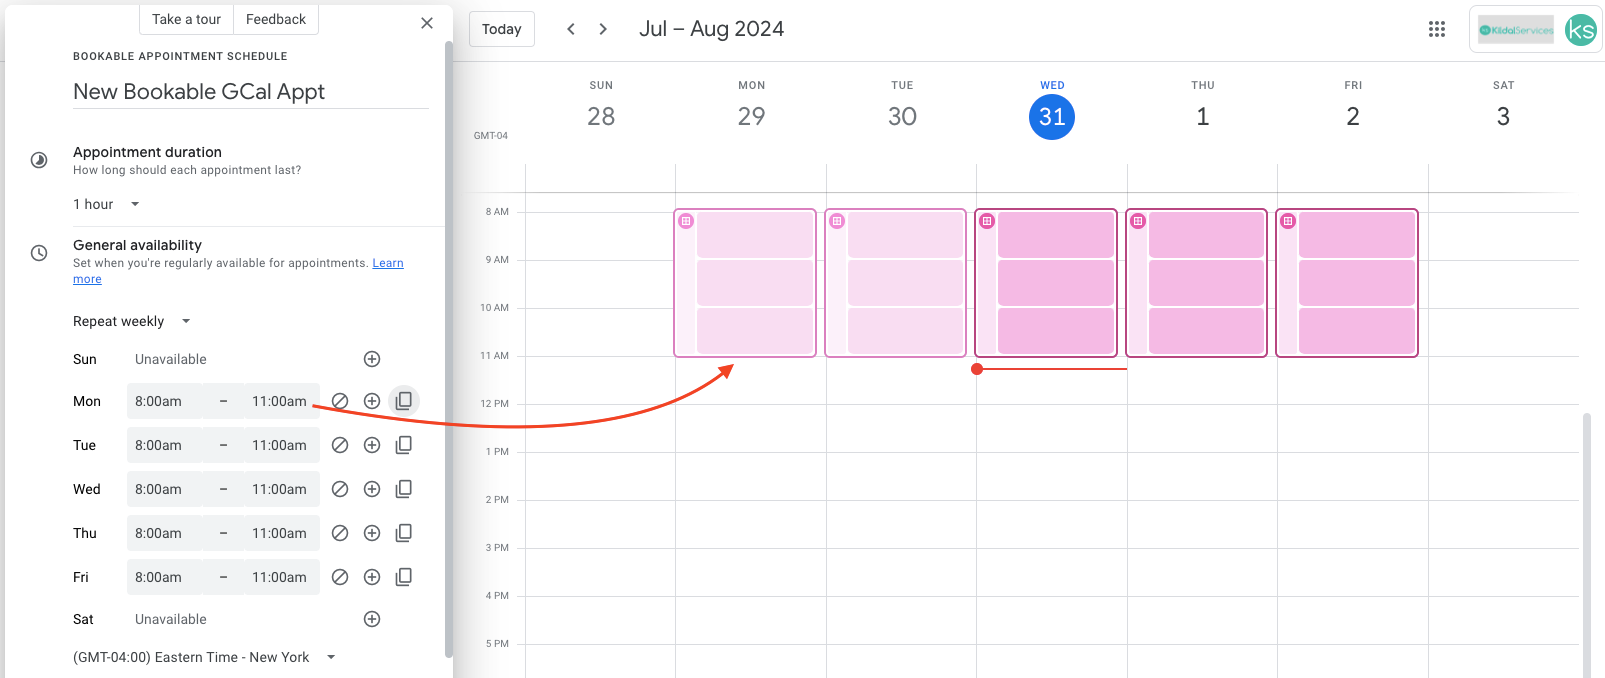Go to previous week
Screen dimensions: 1605x678
click(x=571, y=29)
